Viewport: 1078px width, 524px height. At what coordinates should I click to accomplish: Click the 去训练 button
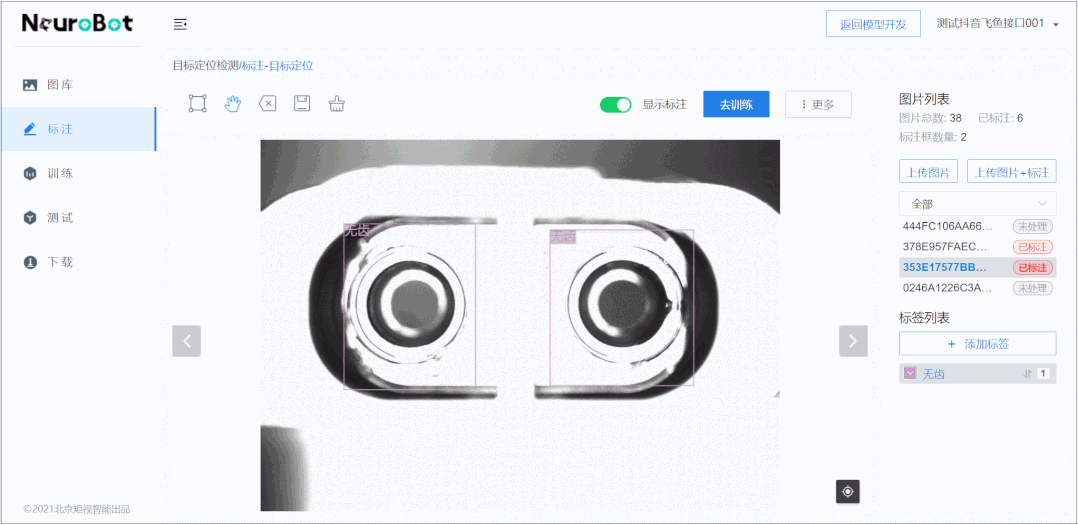736,105
